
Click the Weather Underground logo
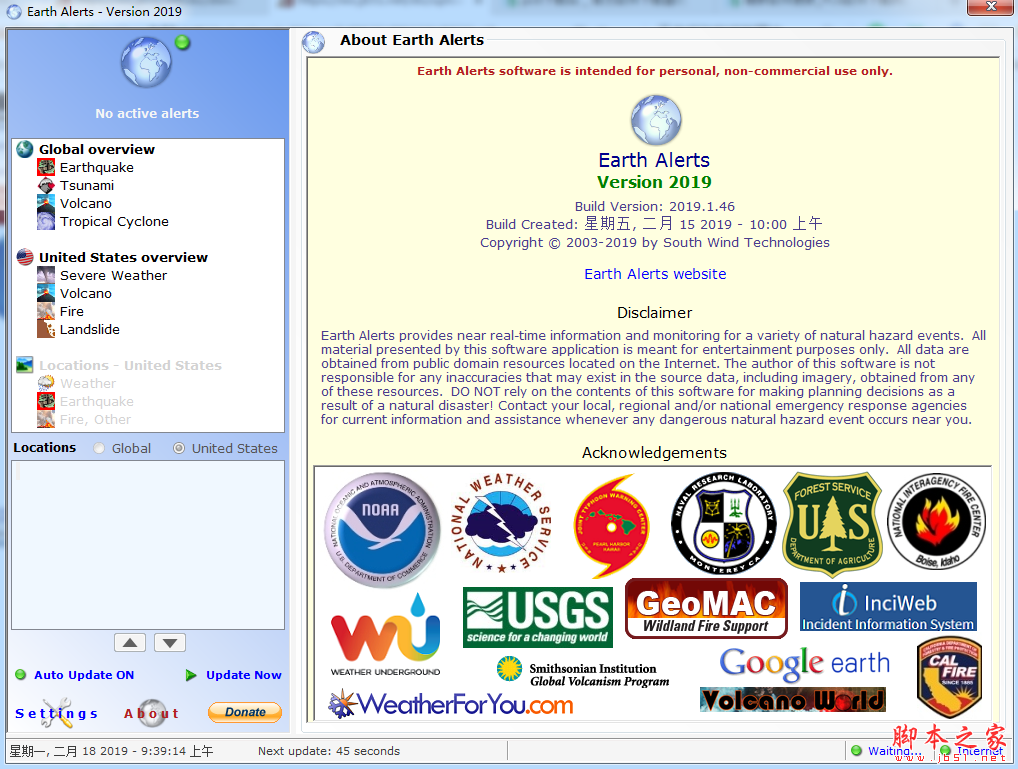[x=386, y=635]
